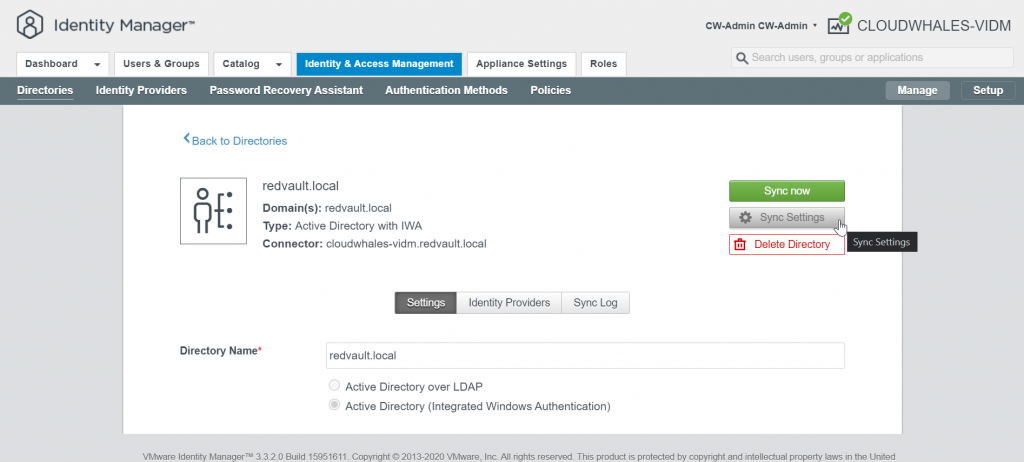Open the Dashboard dropdown arrow
This screenshot has width=1024, height=462.
tap(97, 65)
